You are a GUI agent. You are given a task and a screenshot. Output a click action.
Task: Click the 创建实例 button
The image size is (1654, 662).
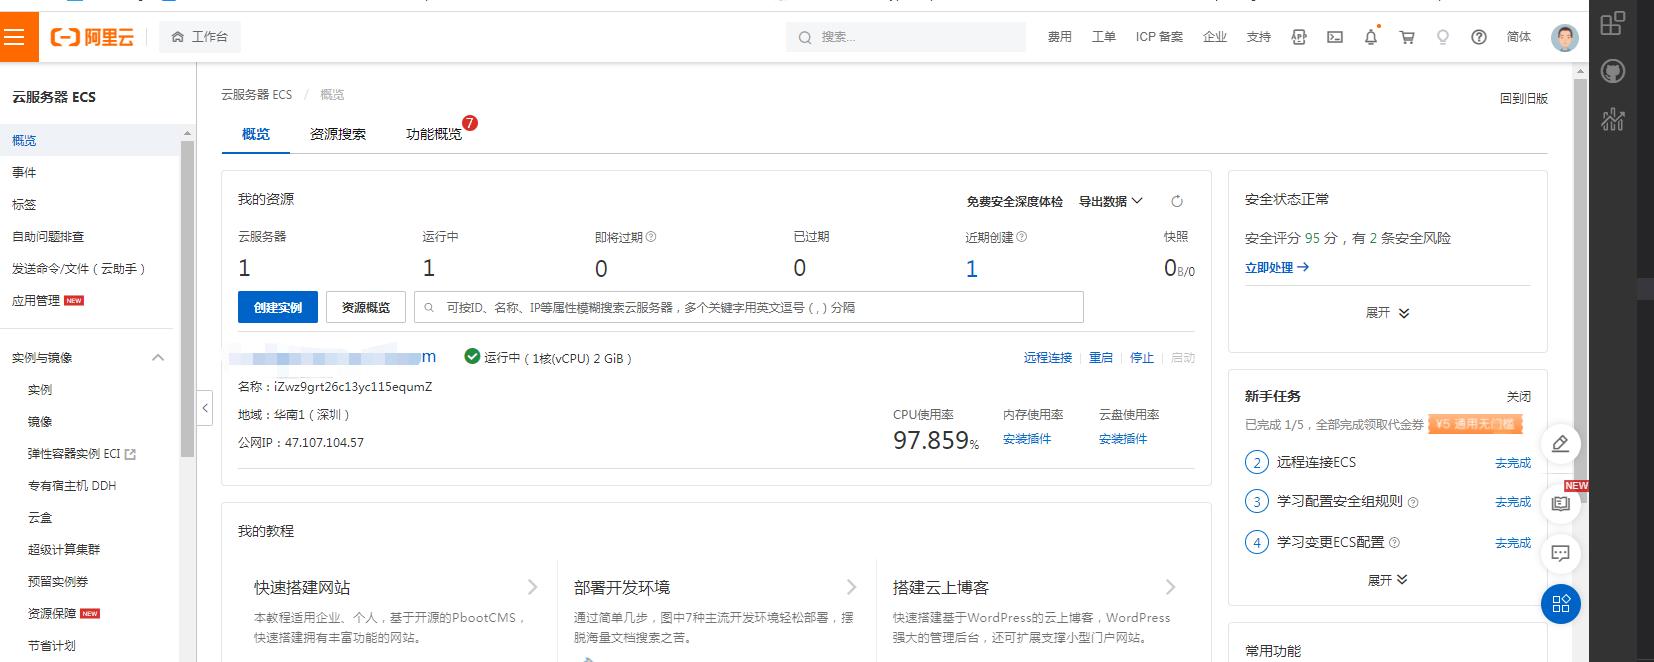point(278,307)
